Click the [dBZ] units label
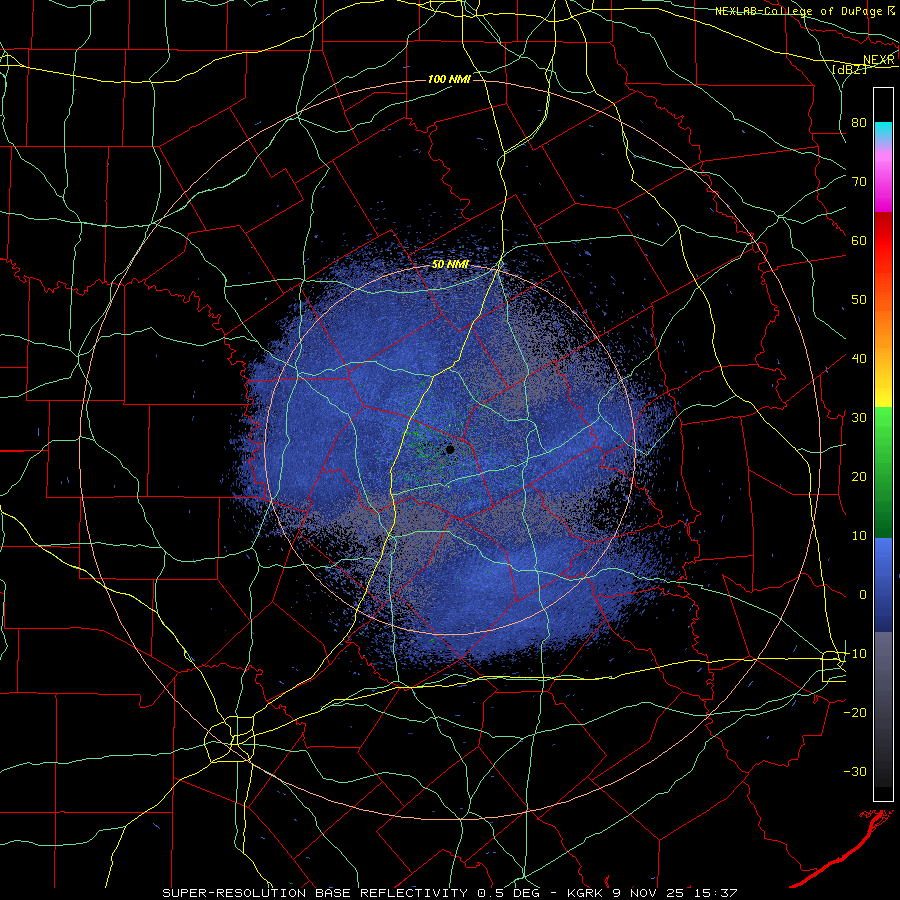Viewport: 900px width, 900px height. click(849, 70)
